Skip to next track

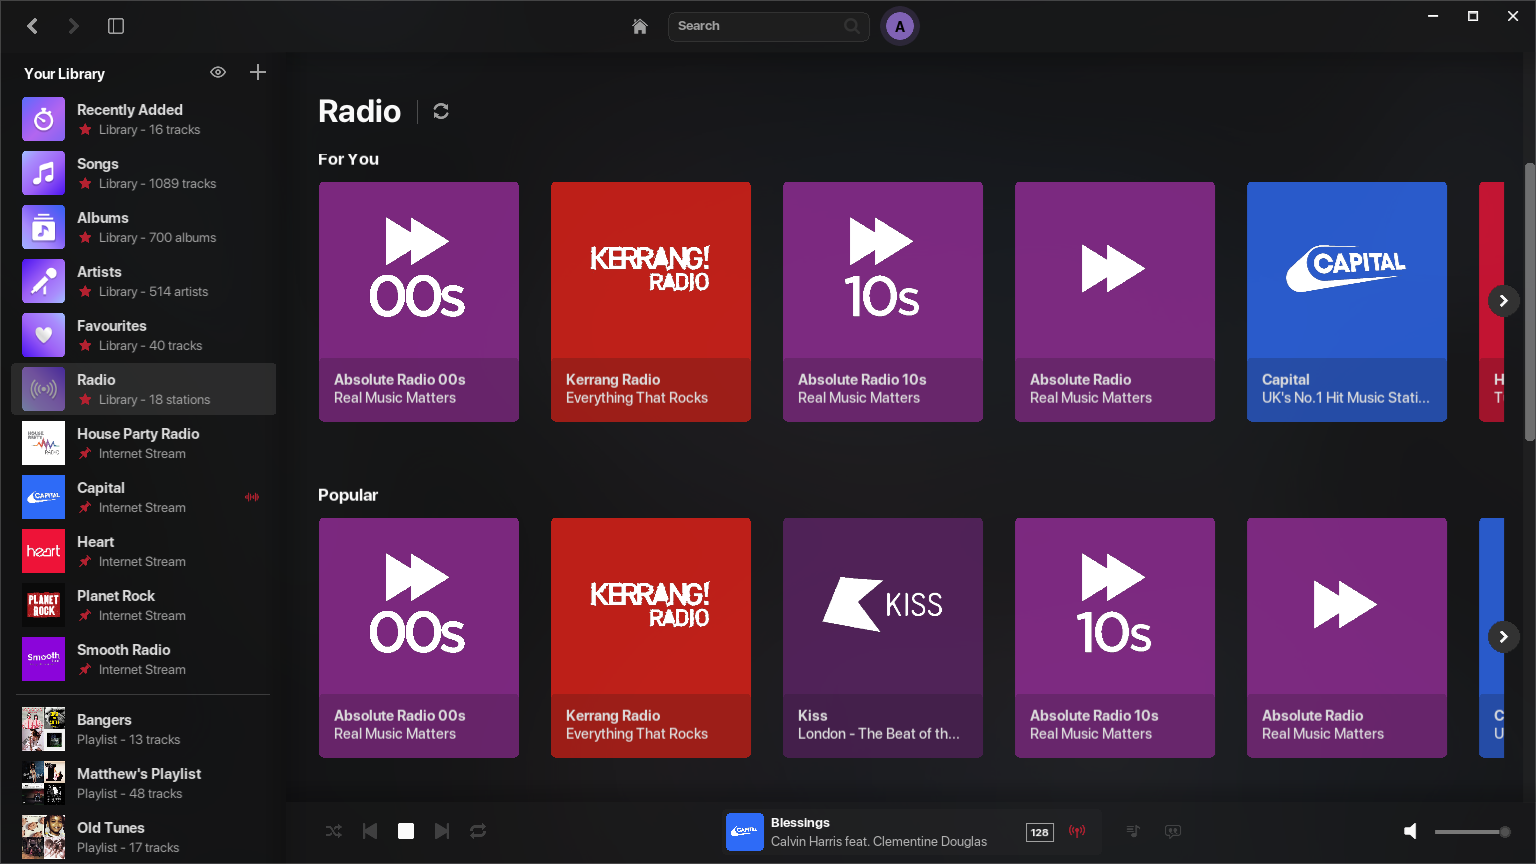tap(442, 831)
